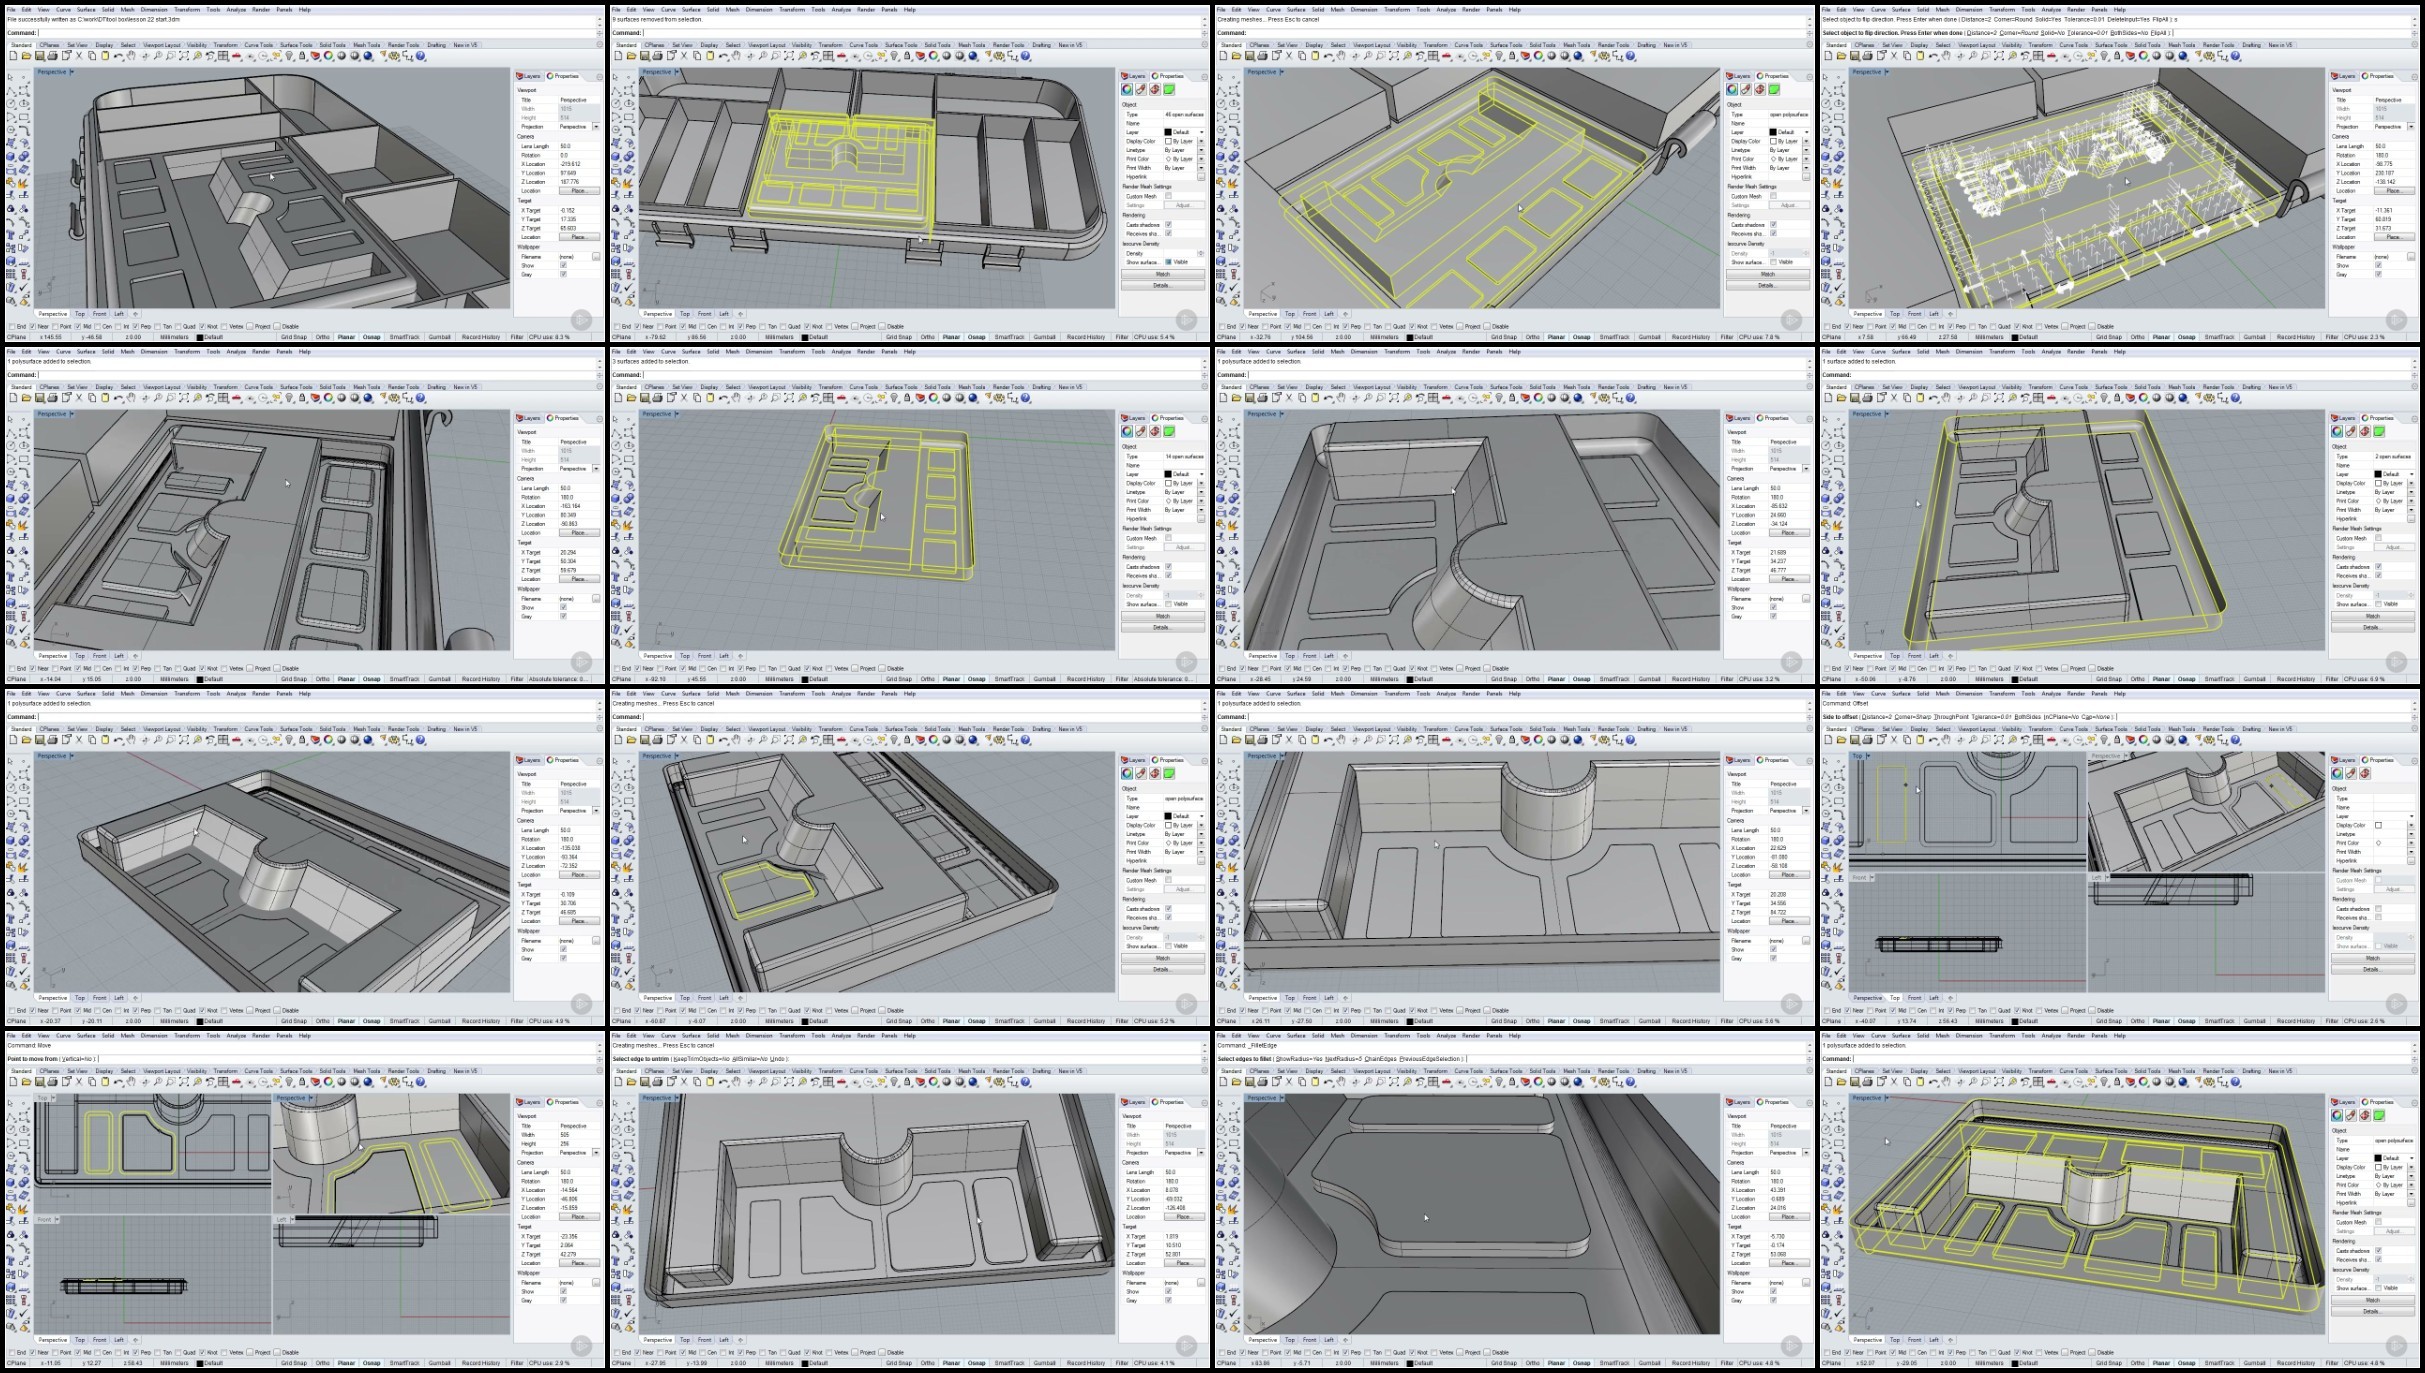Open green Decals icon in '9 surfaces removed' frame
Screen dimensions: 2425x1373
point(1169,89)
